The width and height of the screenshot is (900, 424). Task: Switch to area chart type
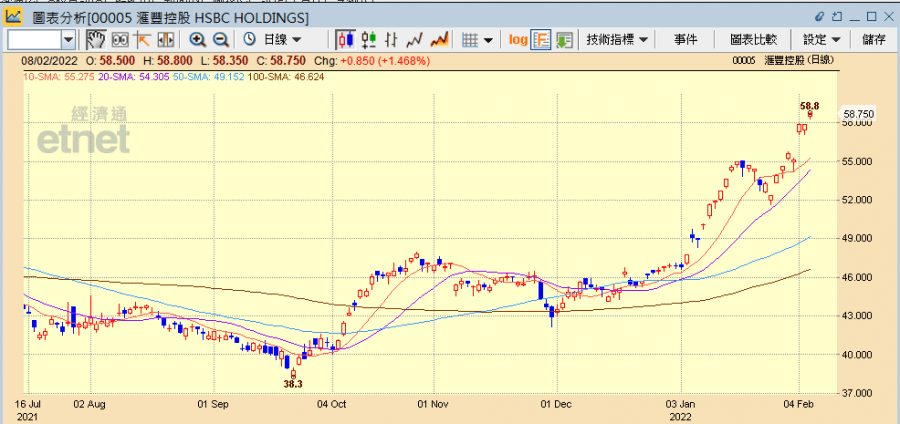click(439, 40)
